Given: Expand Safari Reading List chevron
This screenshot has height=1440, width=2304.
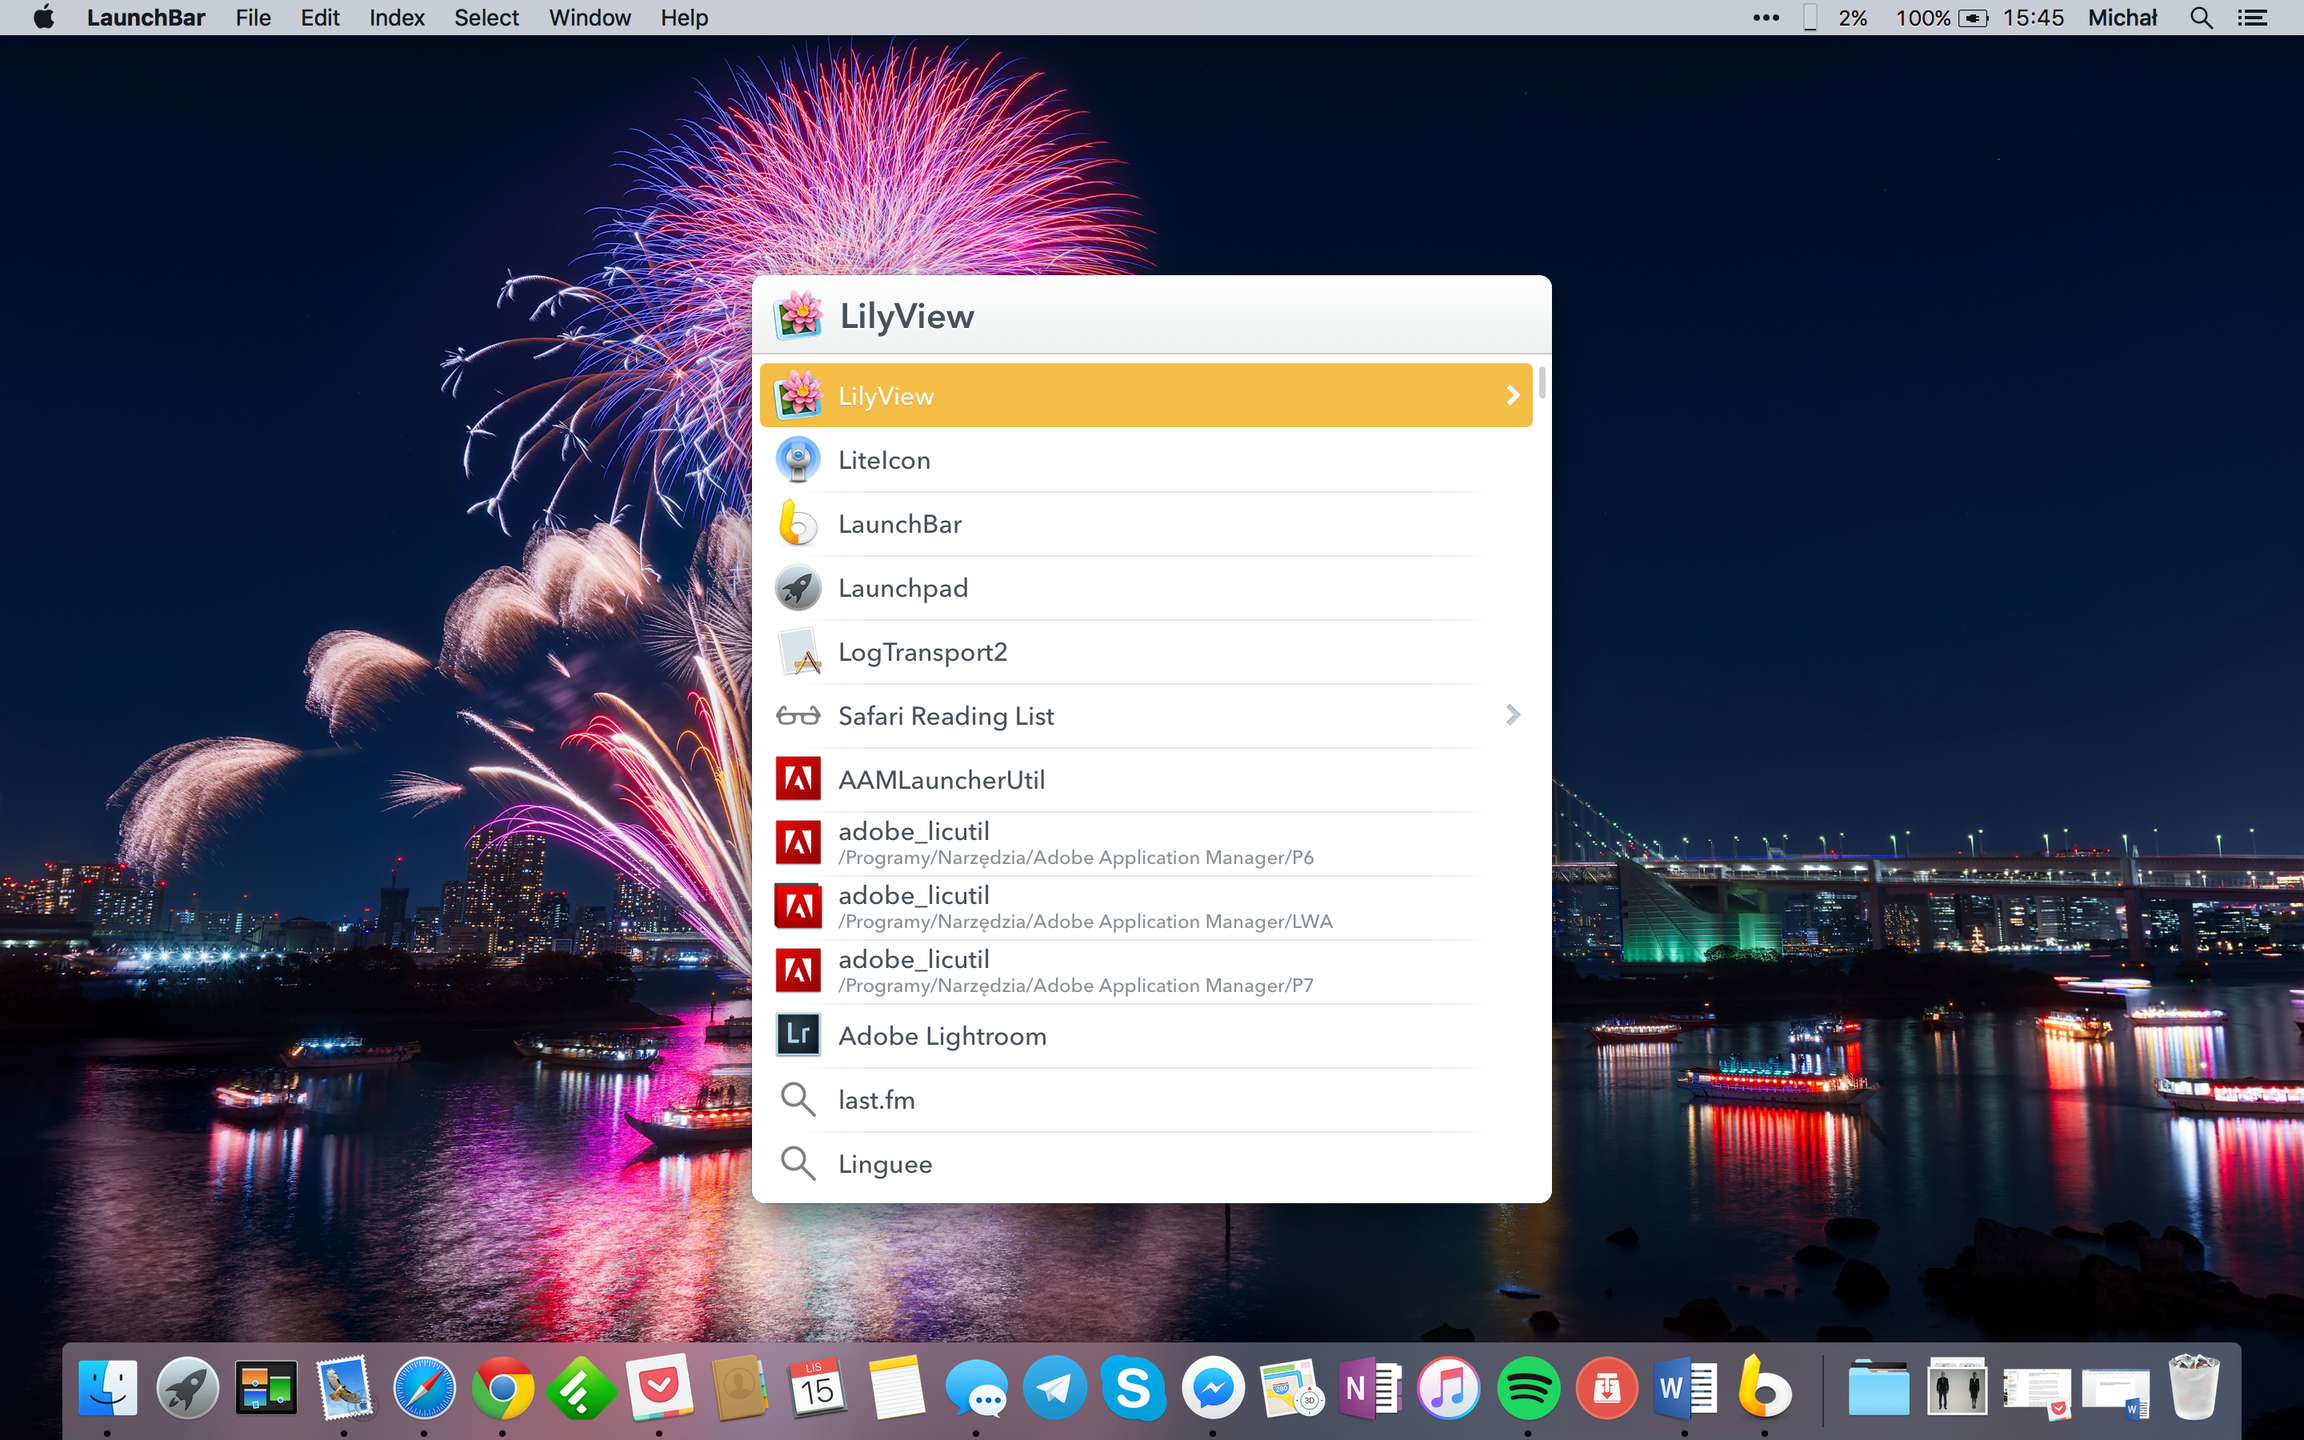Looking at the screenshot, I should pos(1512,715).
